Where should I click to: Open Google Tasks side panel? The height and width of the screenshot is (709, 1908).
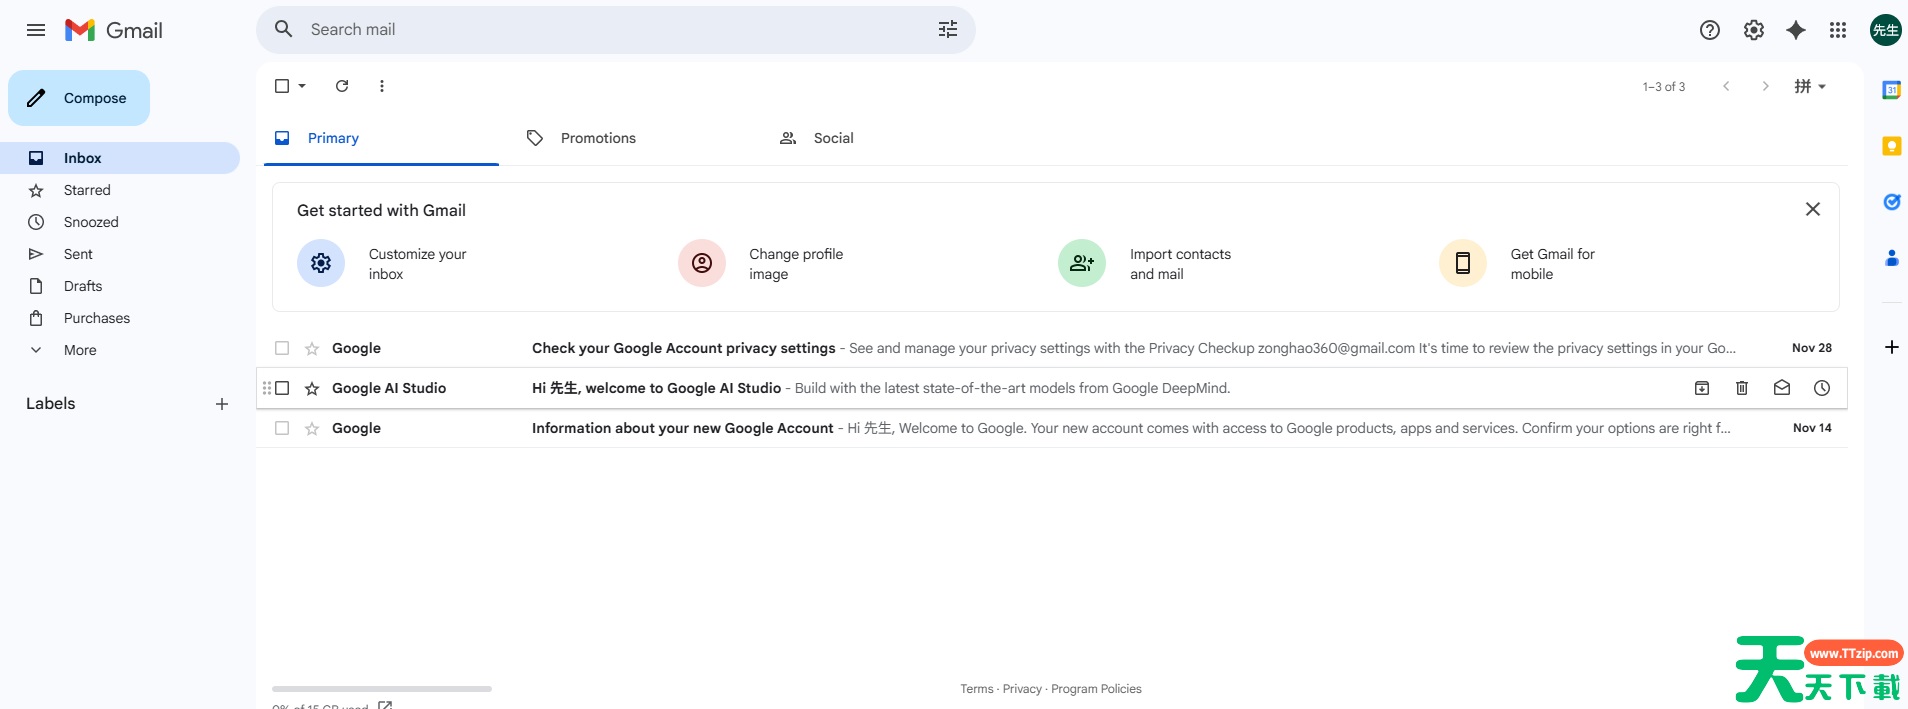[x=1891, y=202]
